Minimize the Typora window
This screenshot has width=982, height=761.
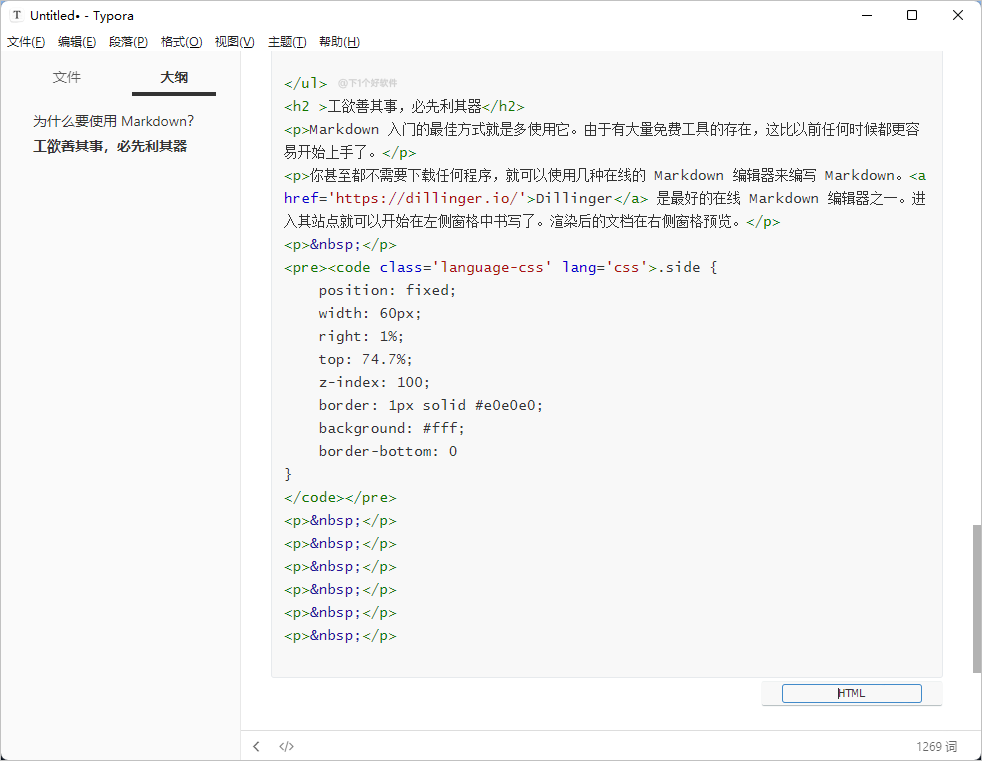click(x=867, y=15)
